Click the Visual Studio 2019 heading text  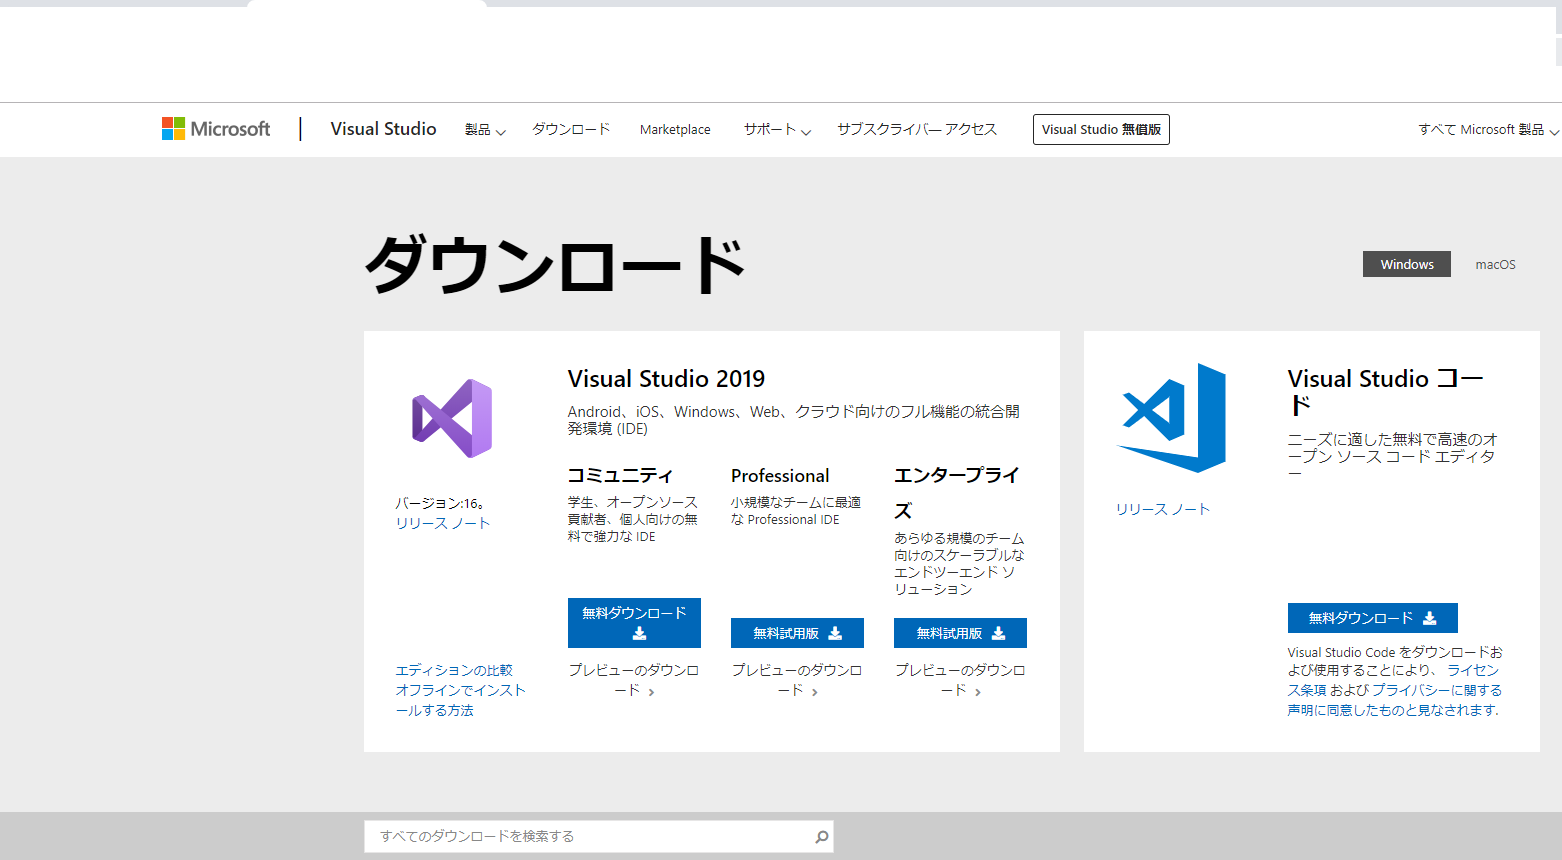[x=666, y=379]
